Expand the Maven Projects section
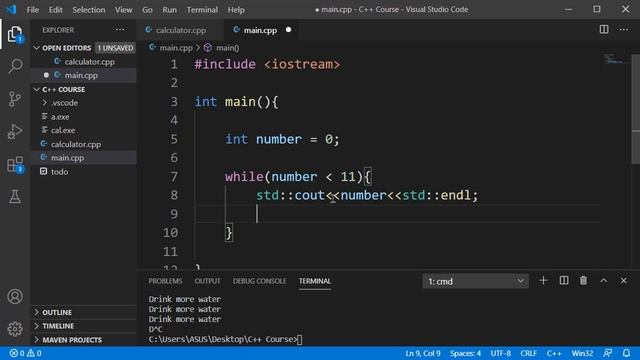The image size is (640, 360). point(84,340)
